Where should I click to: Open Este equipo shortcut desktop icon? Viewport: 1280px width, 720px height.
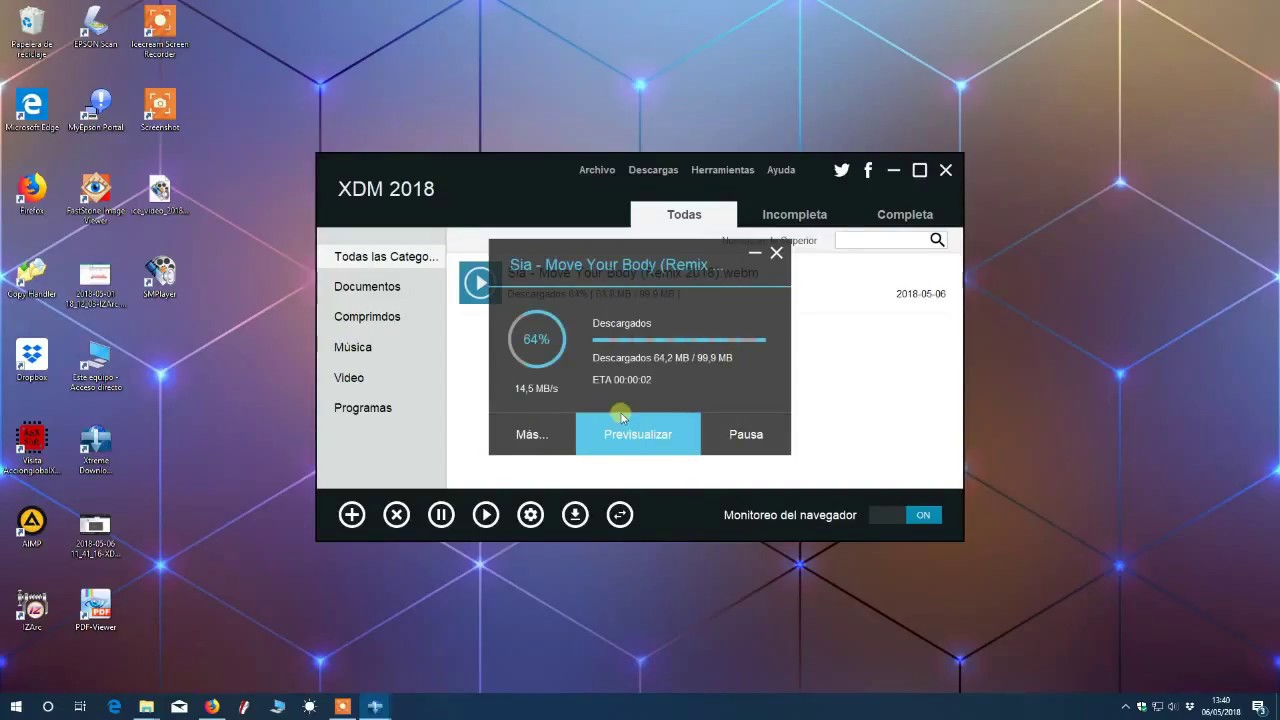pyautogui.click(x=96, y=365)
